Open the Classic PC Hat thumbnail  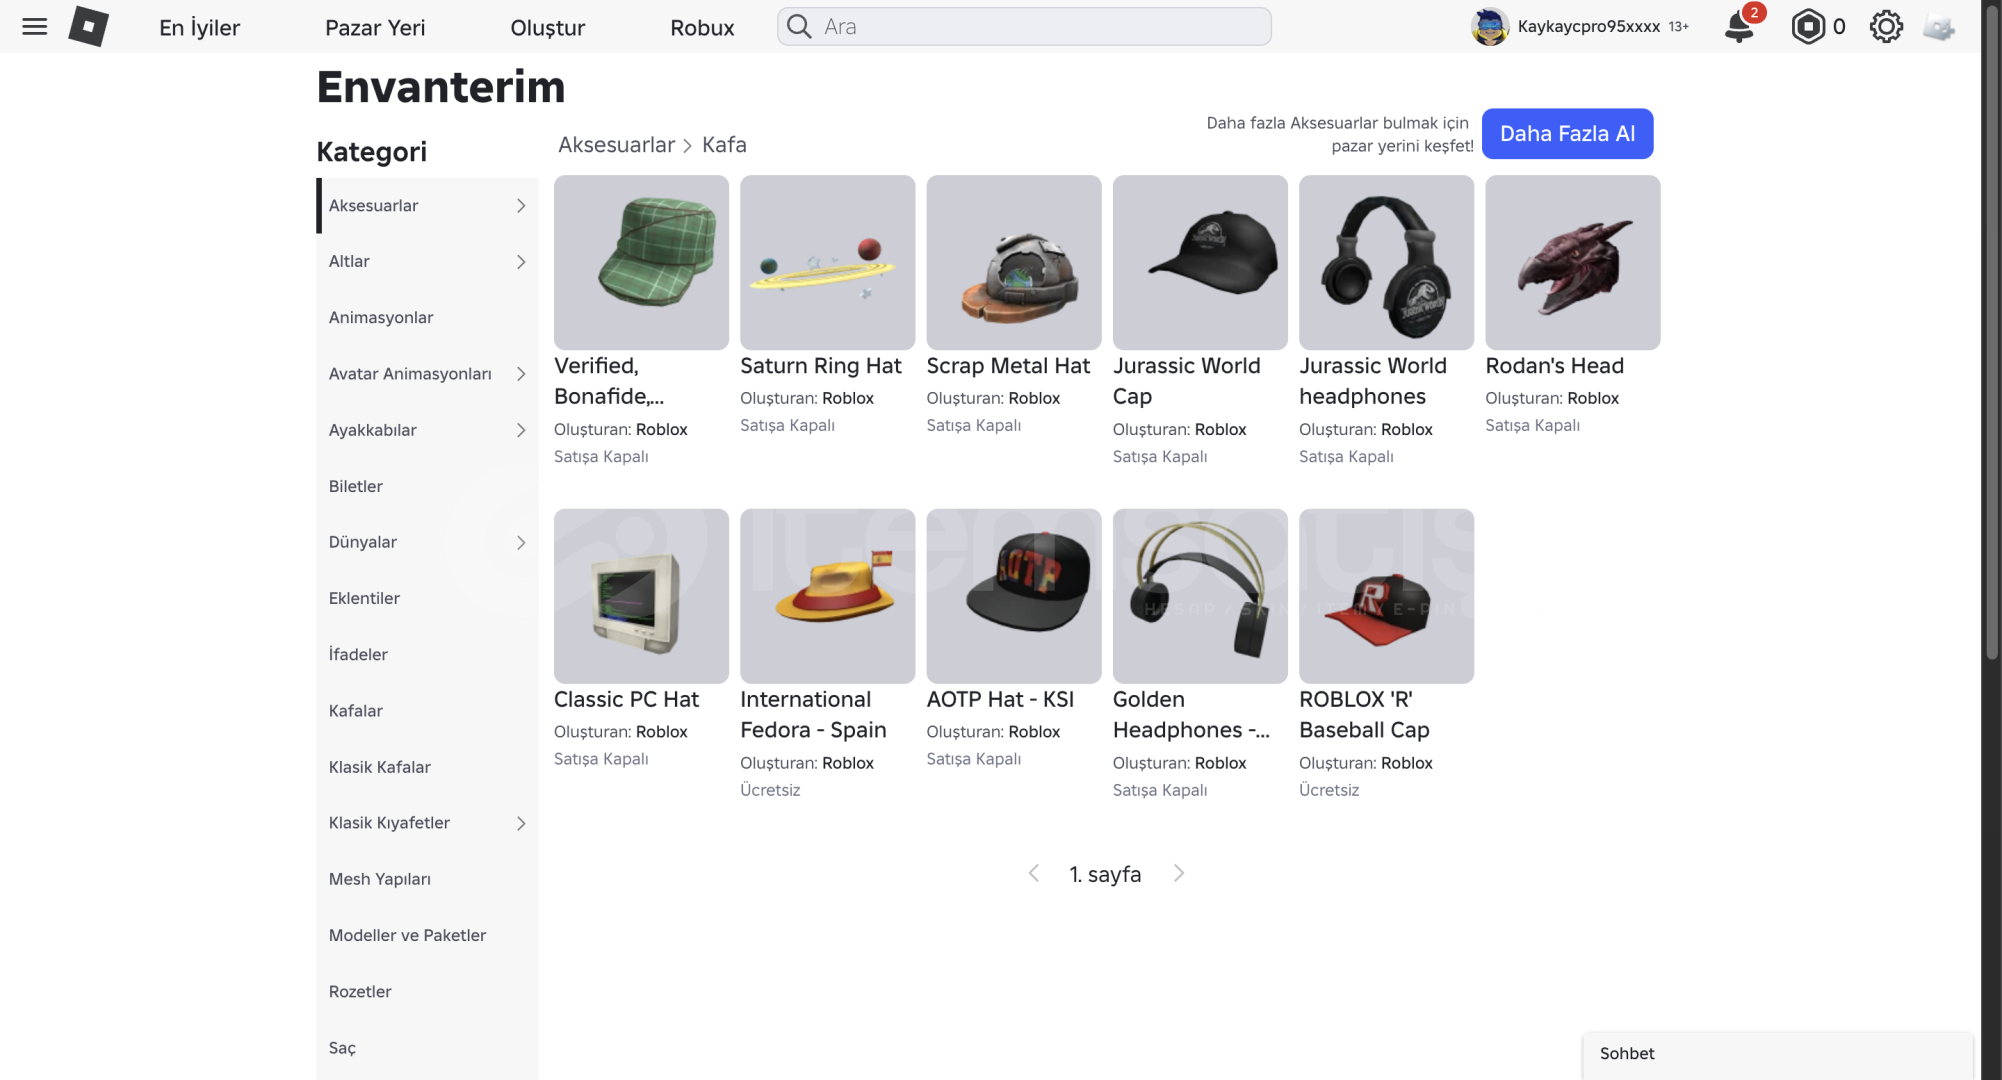click(x=641, y=596)
